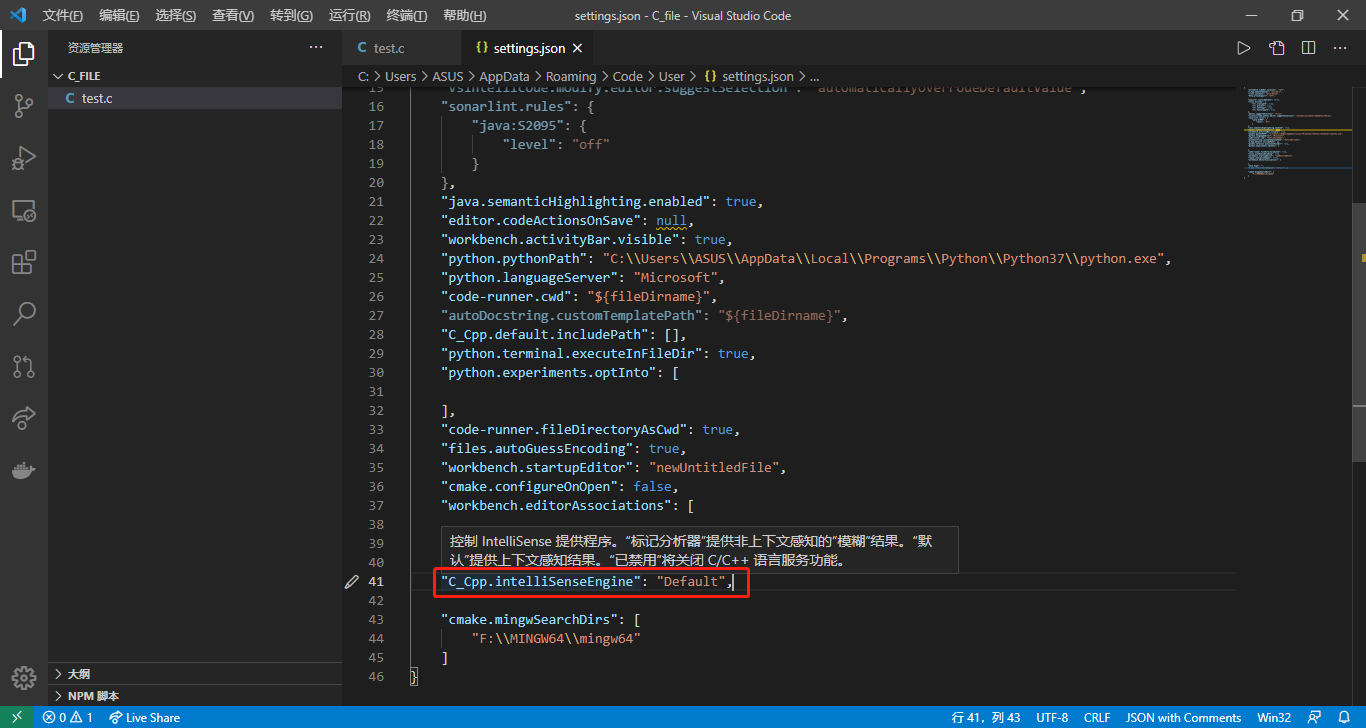1366x728 pixels.
Task: Open the Search view
Action: 23,314
